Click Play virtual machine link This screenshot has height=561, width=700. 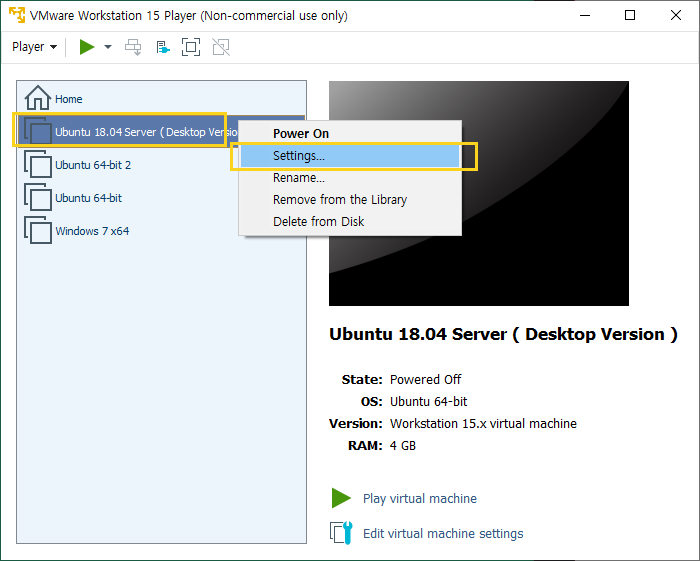point(420,498)
